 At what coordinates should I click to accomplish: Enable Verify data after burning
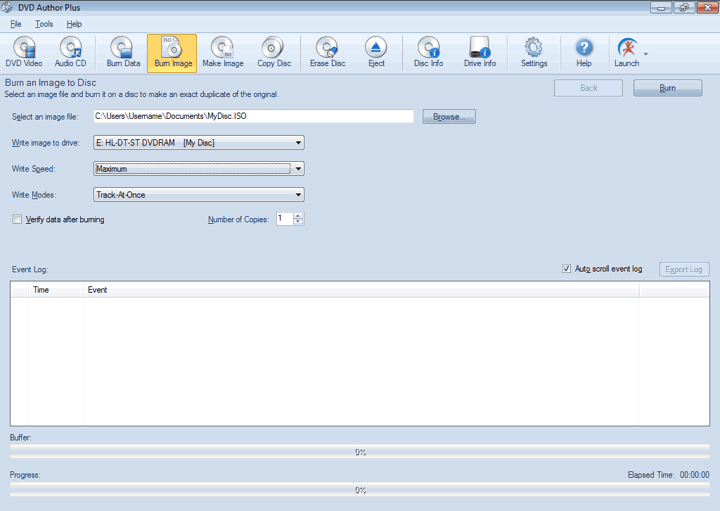point(17,219)
